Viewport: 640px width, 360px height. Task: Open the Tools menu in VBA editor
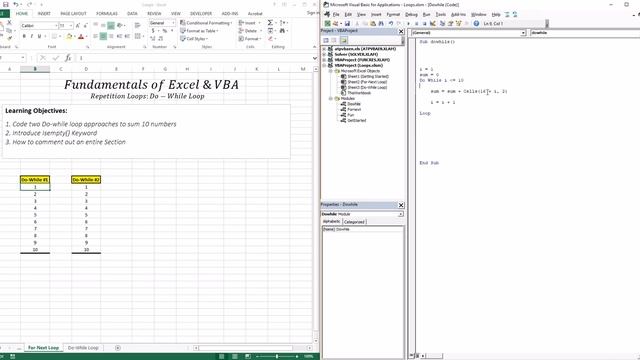[441, 14]
